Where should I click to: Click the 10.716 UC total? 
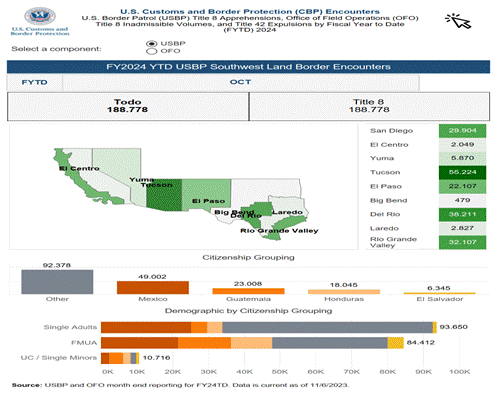(x=157, y=358)
